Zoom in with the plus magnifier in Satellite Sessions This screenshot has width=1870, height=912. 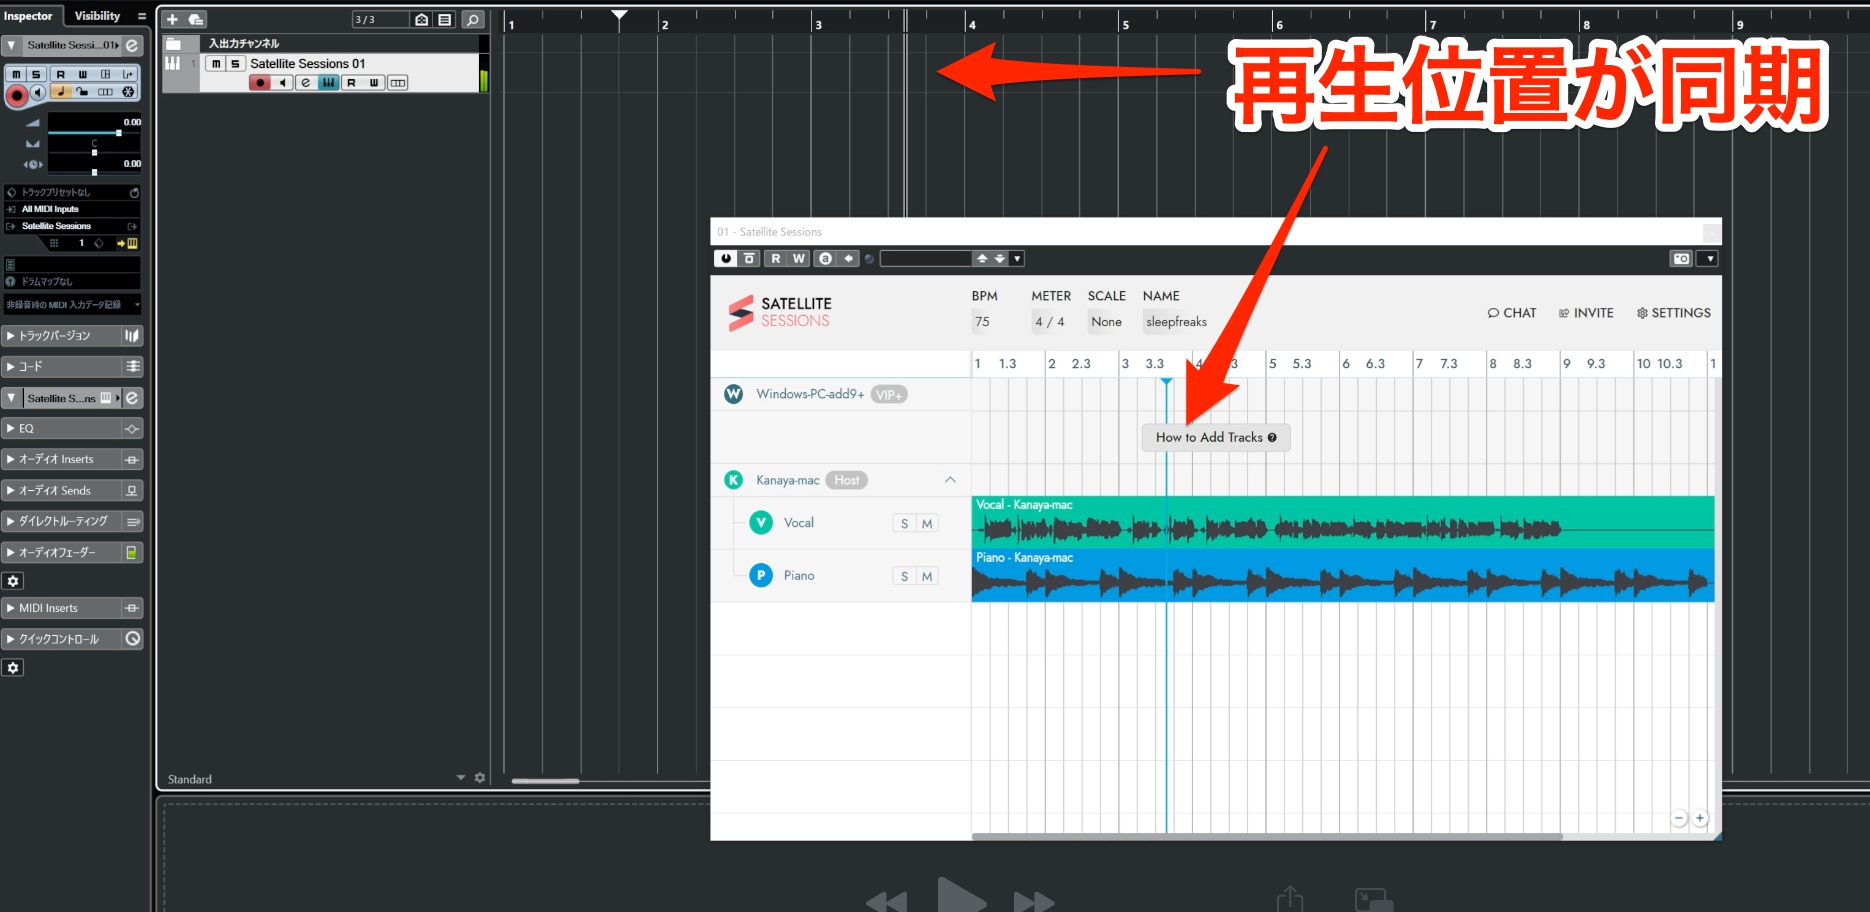(x=1699, y=818)
